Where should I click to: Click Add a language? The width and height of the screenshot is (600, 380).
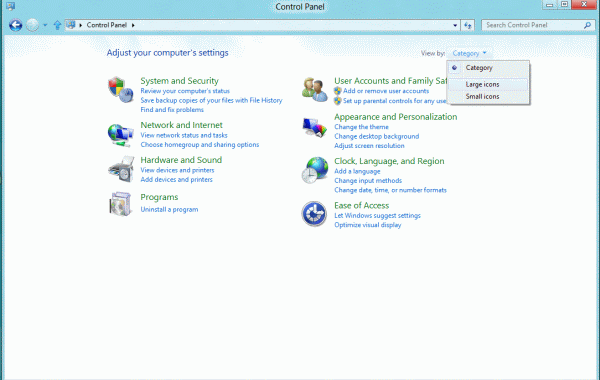click(357, 171)
